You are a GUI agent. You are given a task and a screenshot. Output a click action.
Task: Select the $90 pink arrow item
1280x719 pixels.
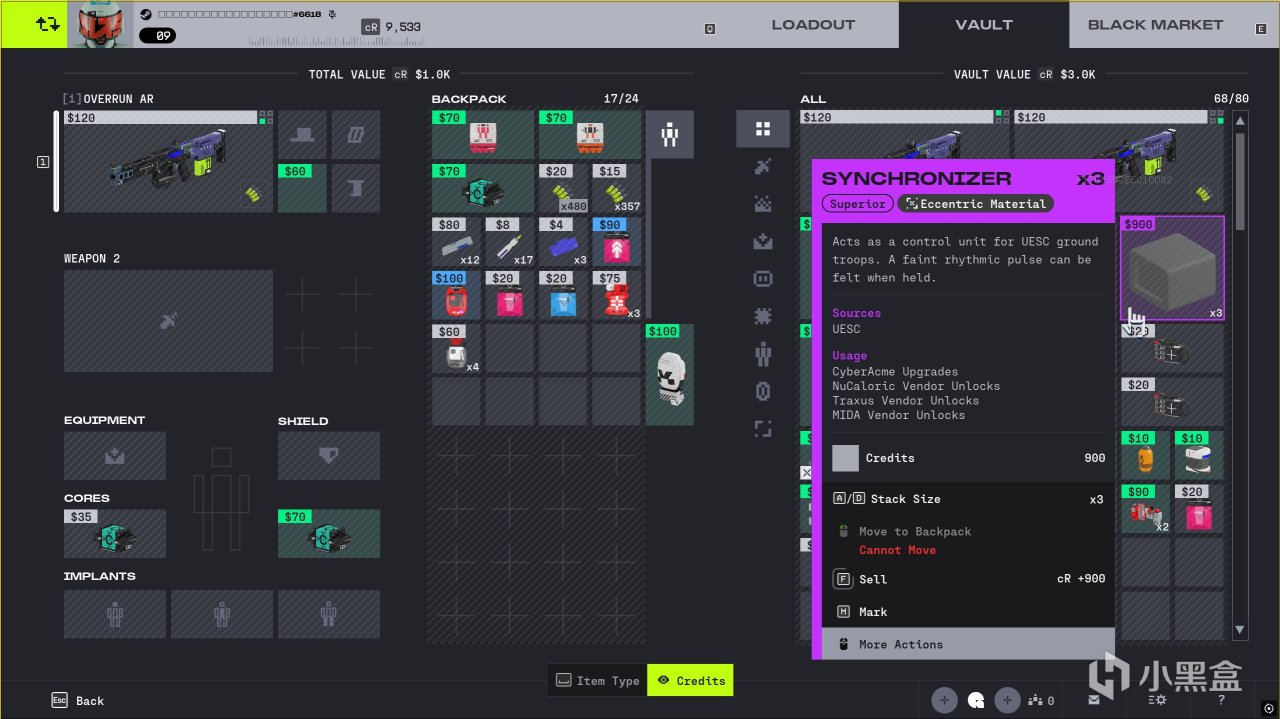point(617,241)
